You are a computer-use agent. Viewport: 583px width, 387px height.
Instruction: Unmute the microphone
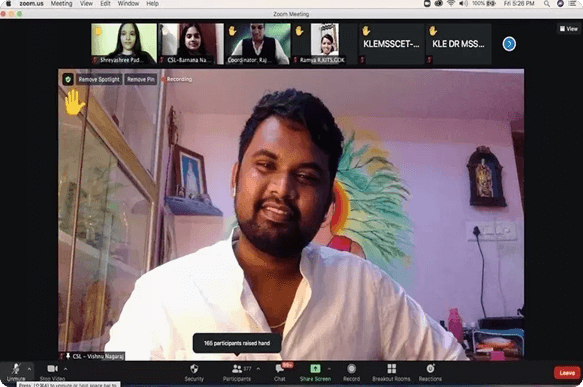tap(16, 372)
